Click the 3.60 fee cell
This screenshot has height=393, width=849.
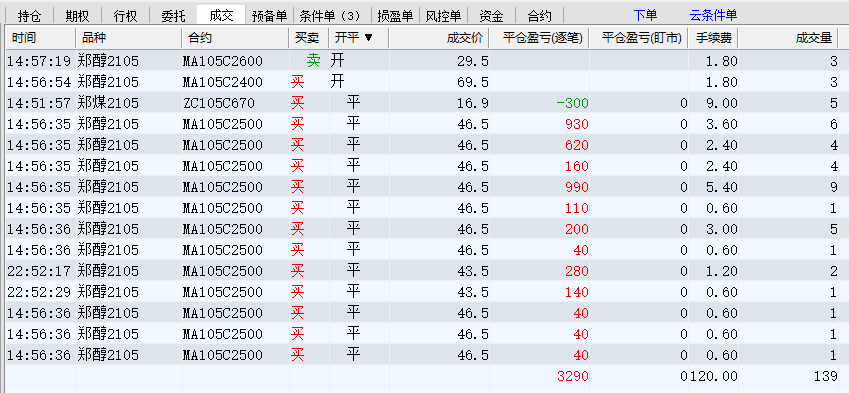coord(721,124)
